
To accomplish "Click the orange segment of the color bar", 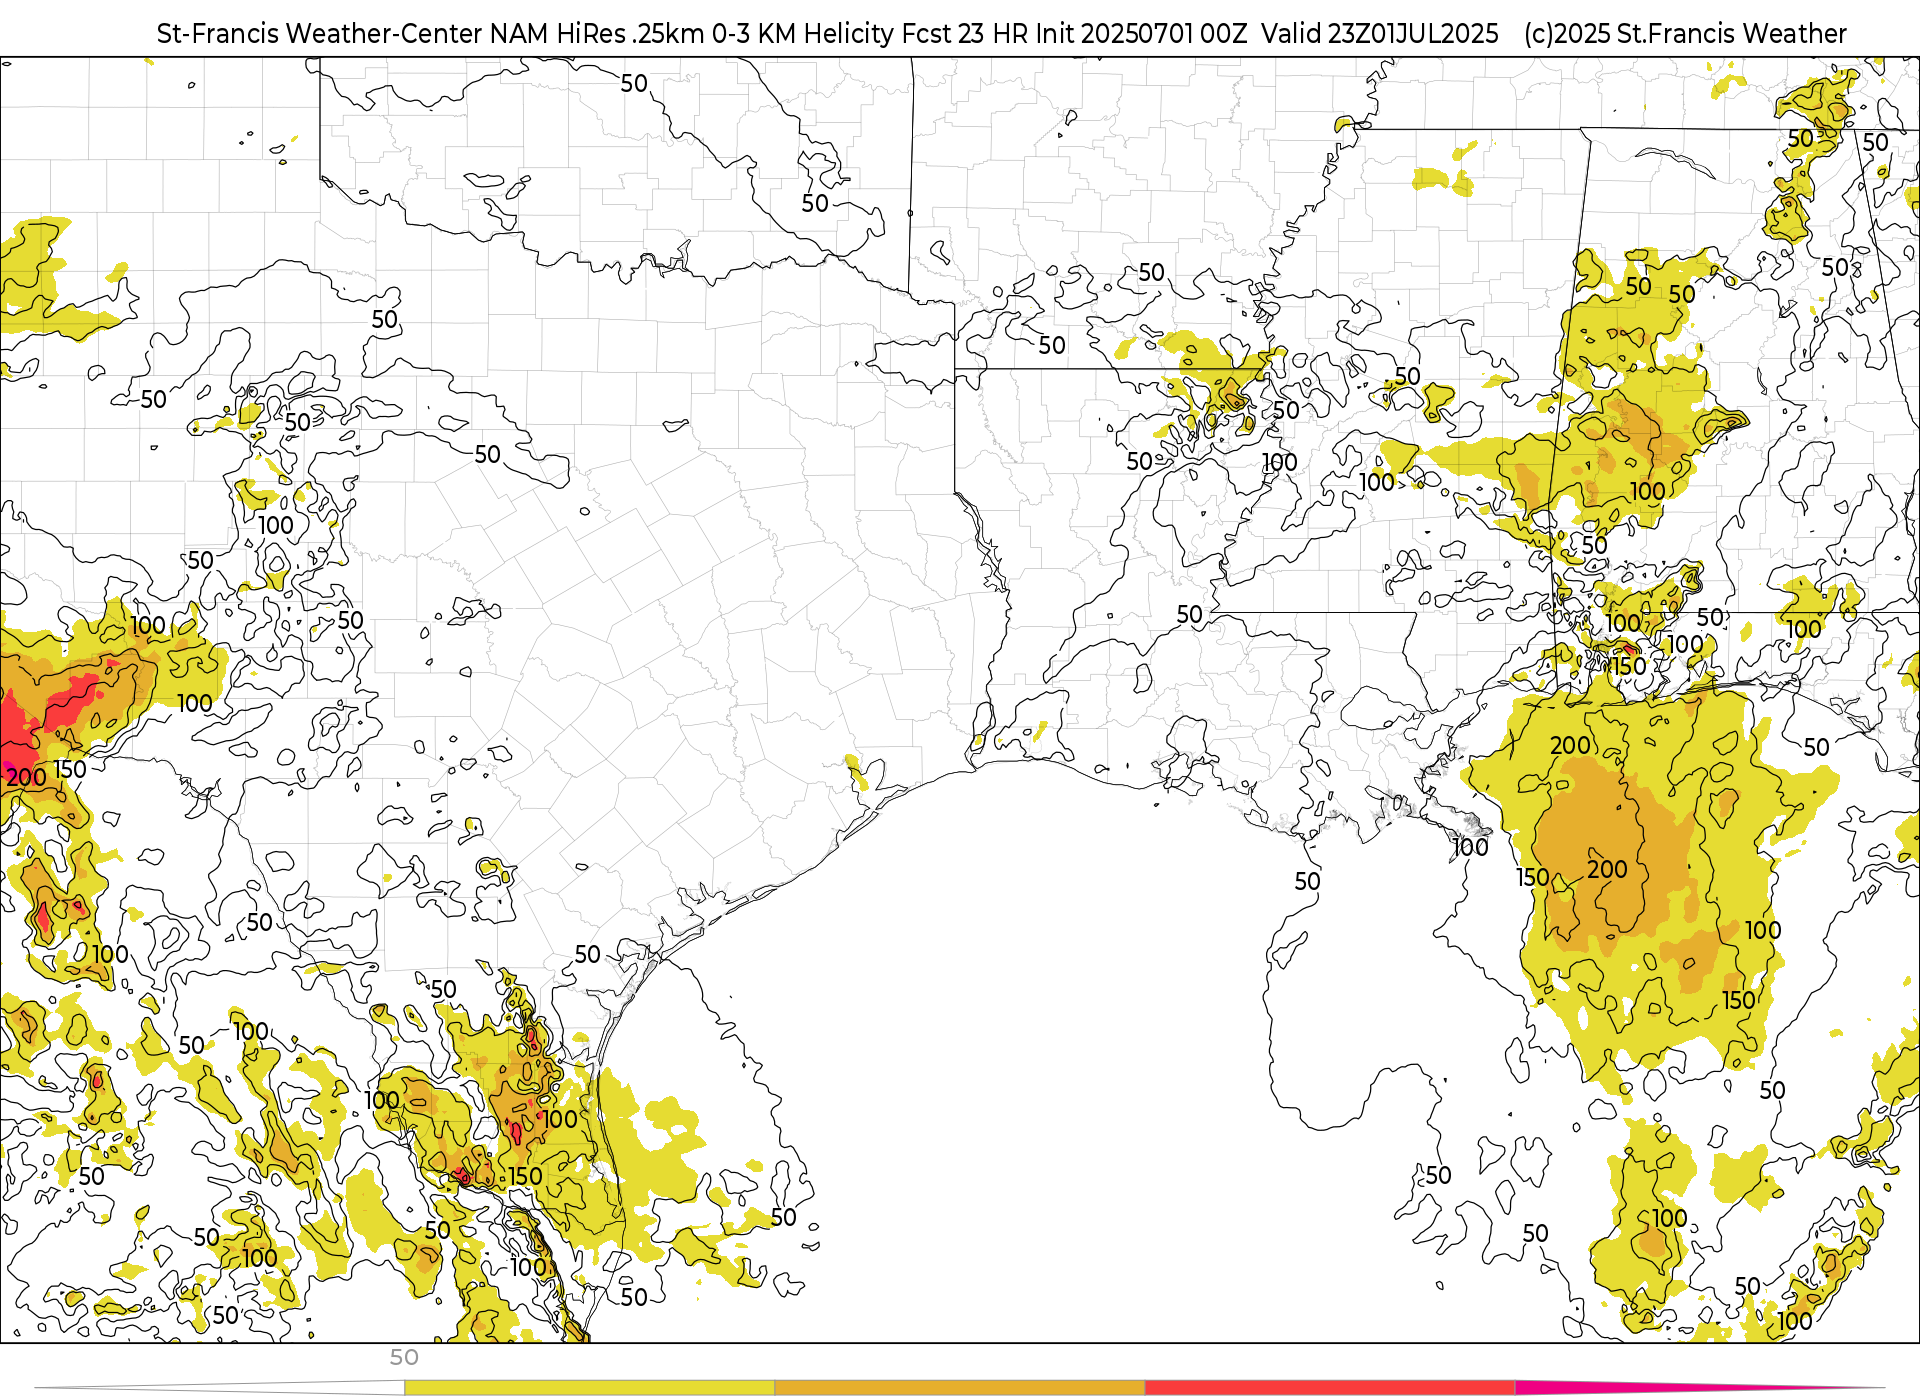I will click(x=959, y=1387).
